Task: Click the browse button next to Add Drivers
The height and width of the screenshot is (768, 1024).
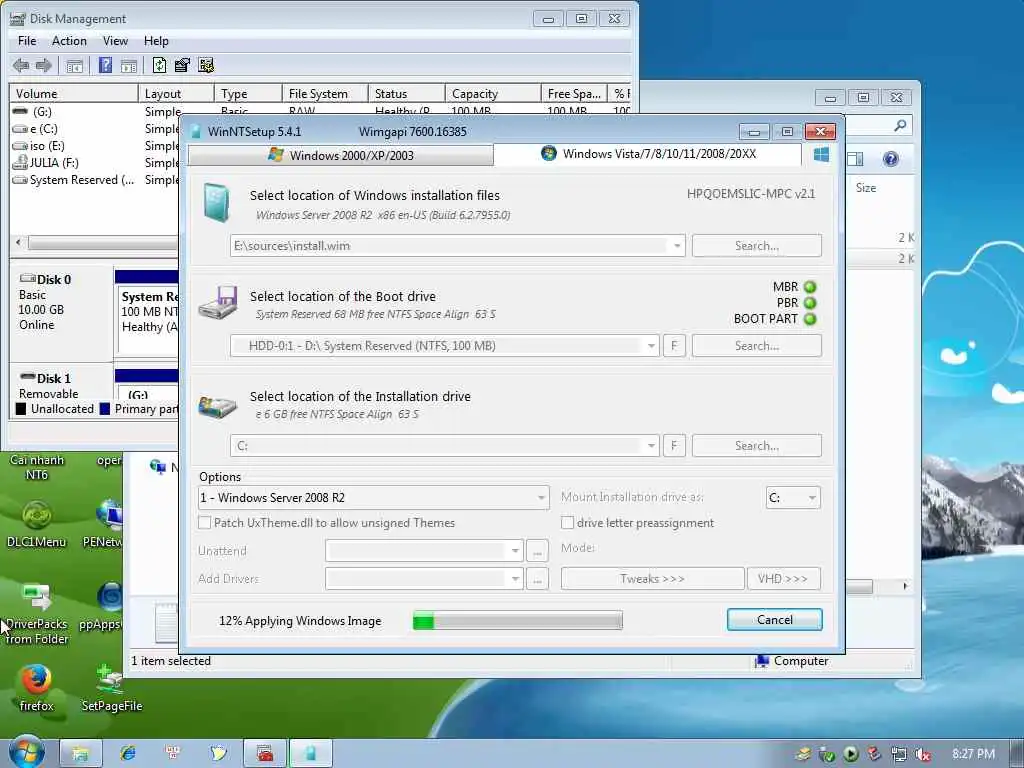Action: point(537,579)
